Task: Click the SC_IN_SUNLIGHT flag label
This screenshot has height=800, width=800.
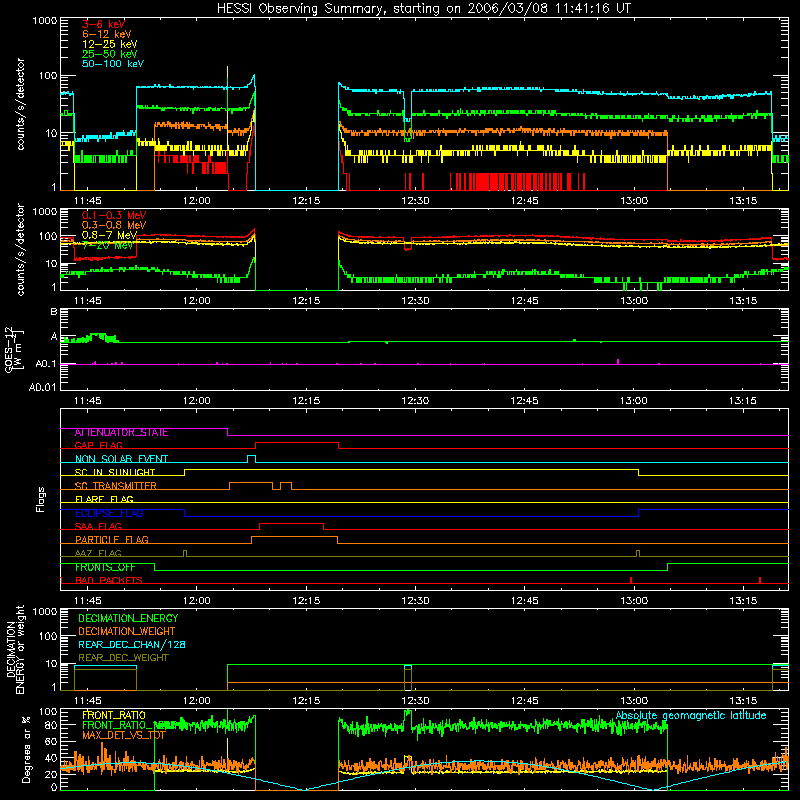Action: click(x=115, y=472)
